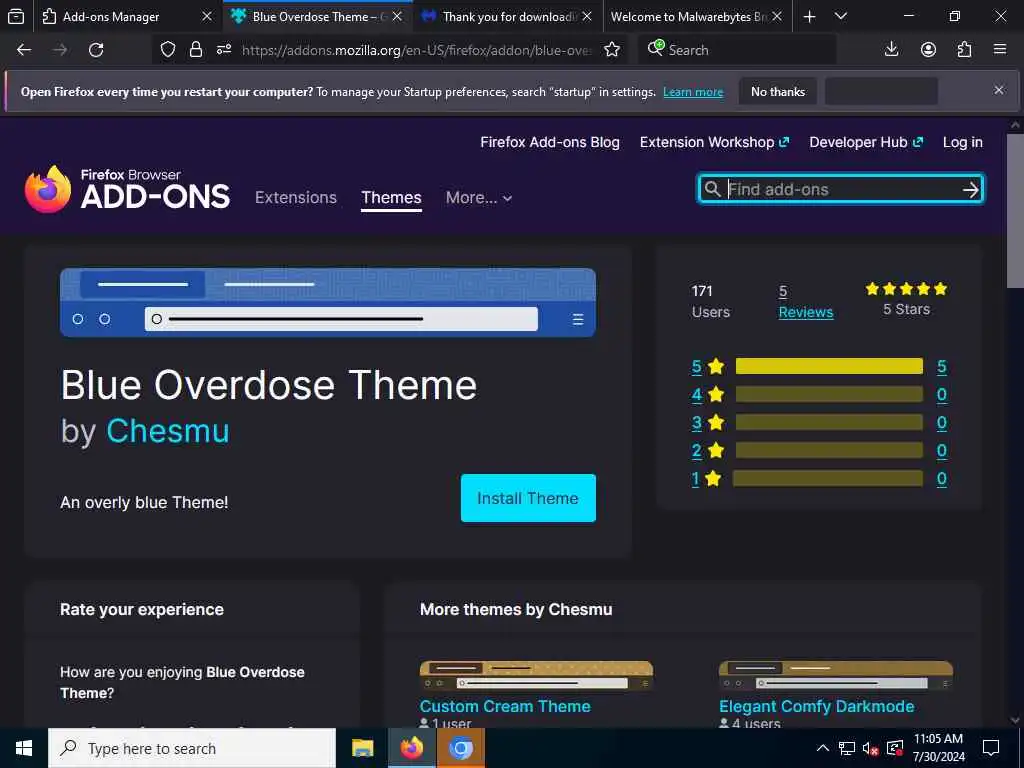Click the site padlock icon

[195, 50]
